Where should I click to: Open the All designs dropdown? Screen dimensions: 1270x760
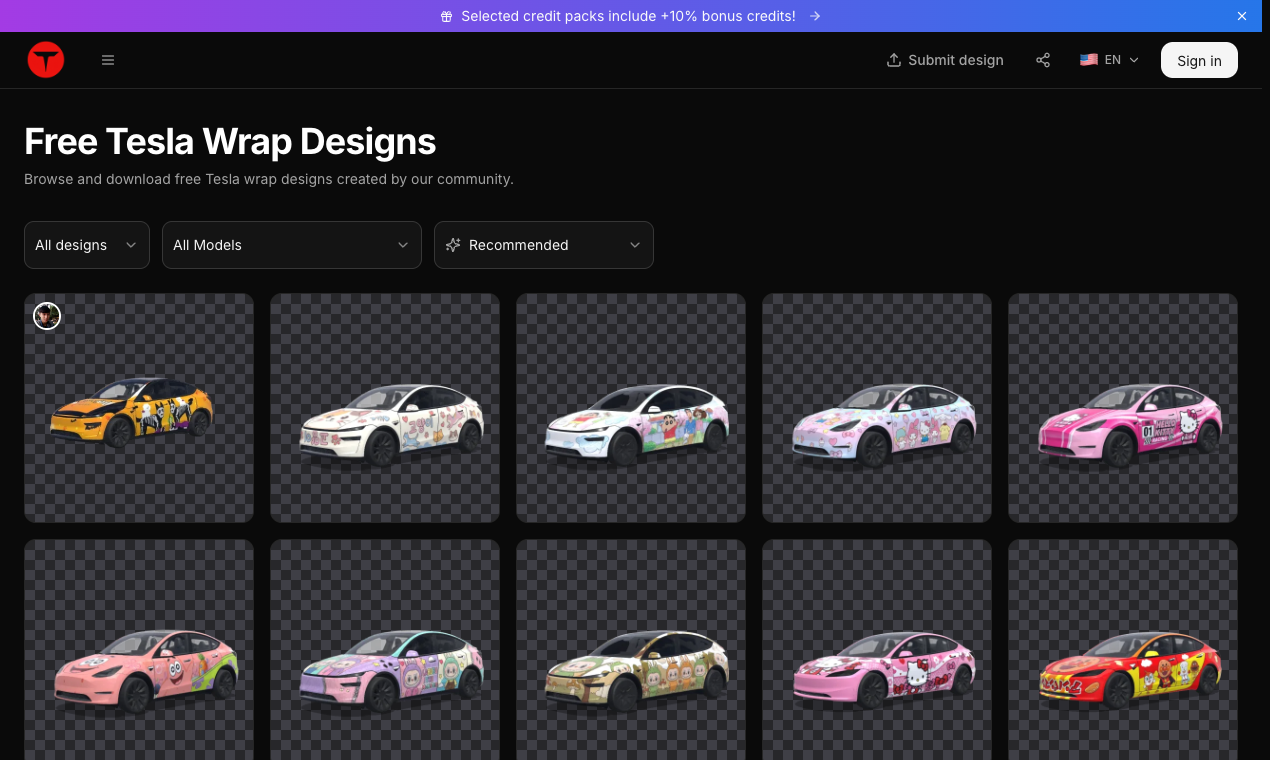(87, 245)
